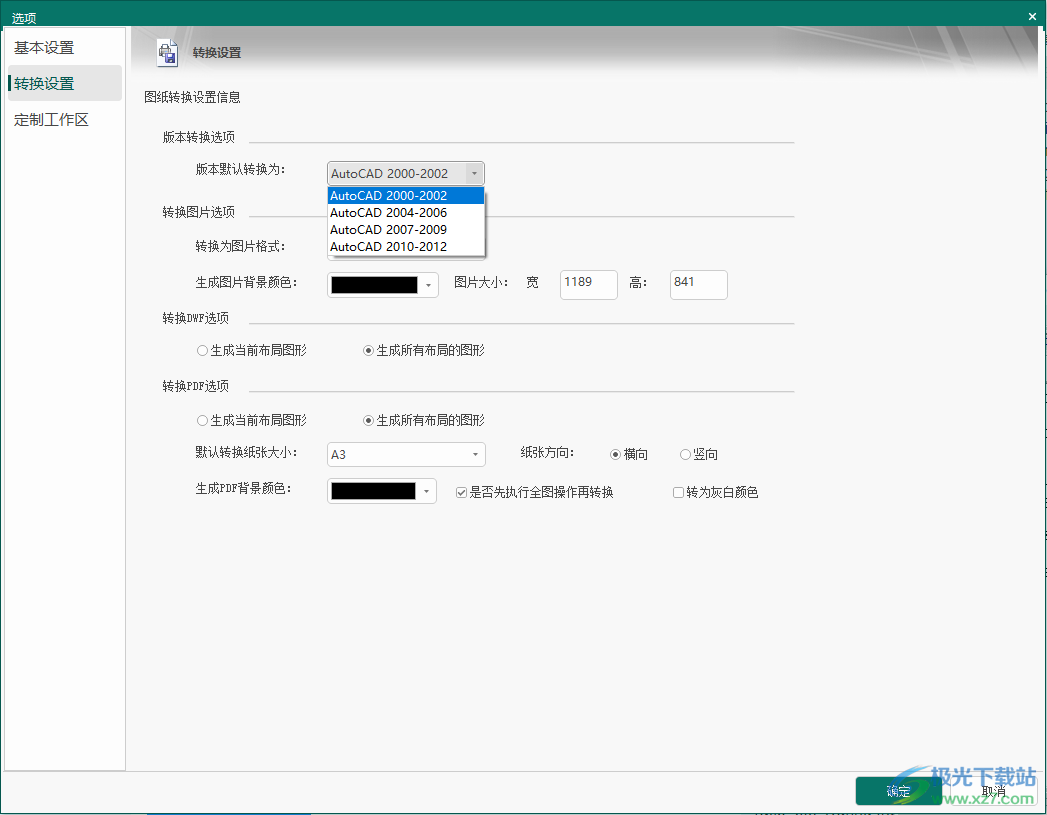The width and height of the screenshot is (1047, 815).
Task: Close the options dialog window
Action: point(1032,17)
